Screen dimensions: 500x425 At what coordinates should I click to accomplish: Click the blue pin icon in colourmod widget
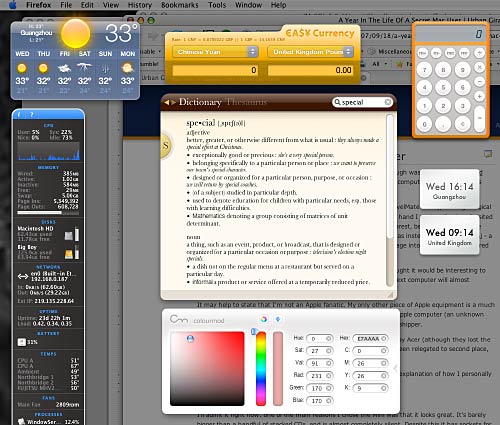pyautogui.click(x=278, y=319)
